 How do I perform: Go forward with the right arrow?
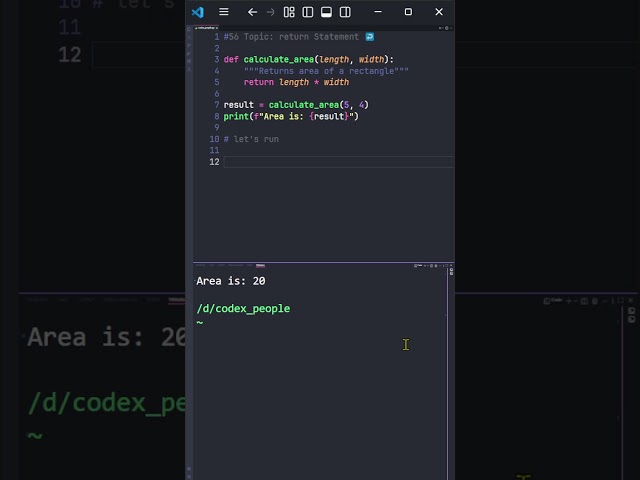pyautogui.click(x=270, y=12)
